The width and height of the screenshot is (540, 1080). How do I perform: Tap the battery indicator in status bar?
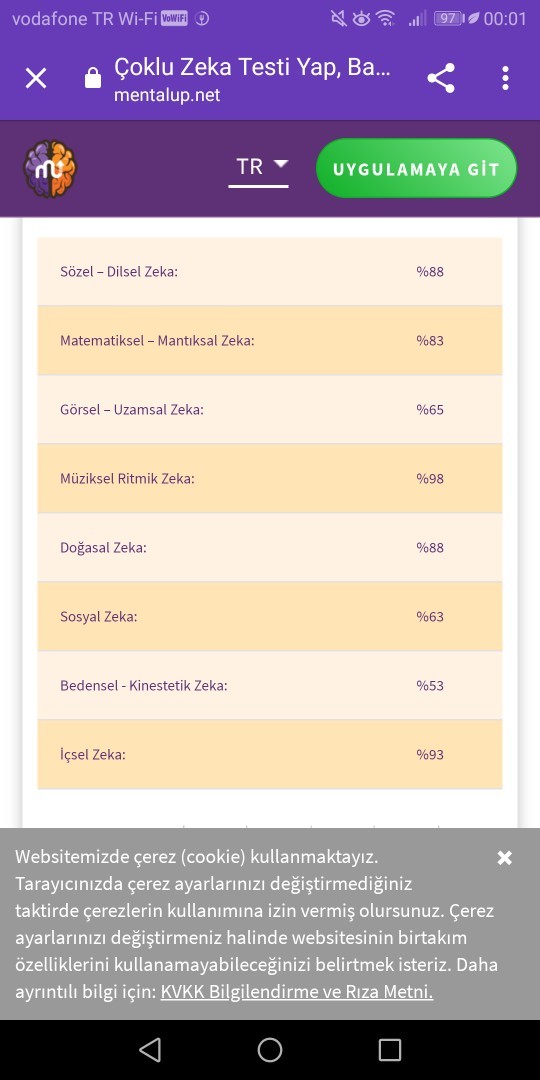click(448, 19)
